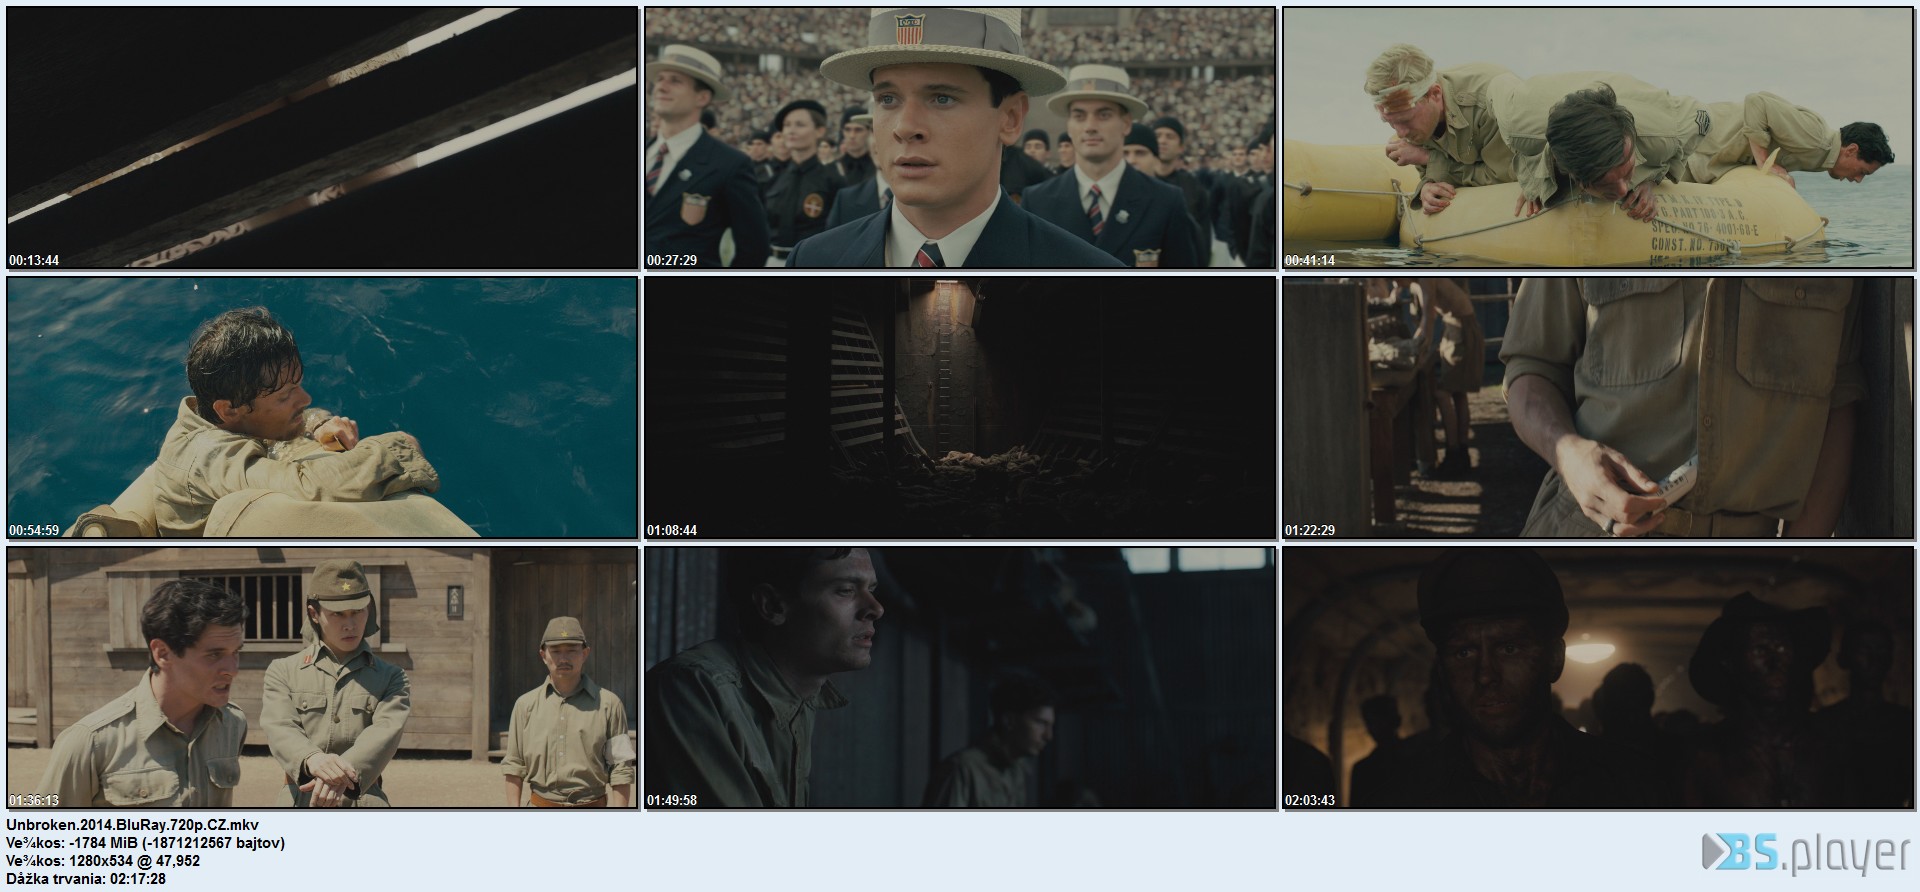The image size is (1920, 892).
Task: Select the thumbnail at 01:49:58
Action: tap(960, 678)
